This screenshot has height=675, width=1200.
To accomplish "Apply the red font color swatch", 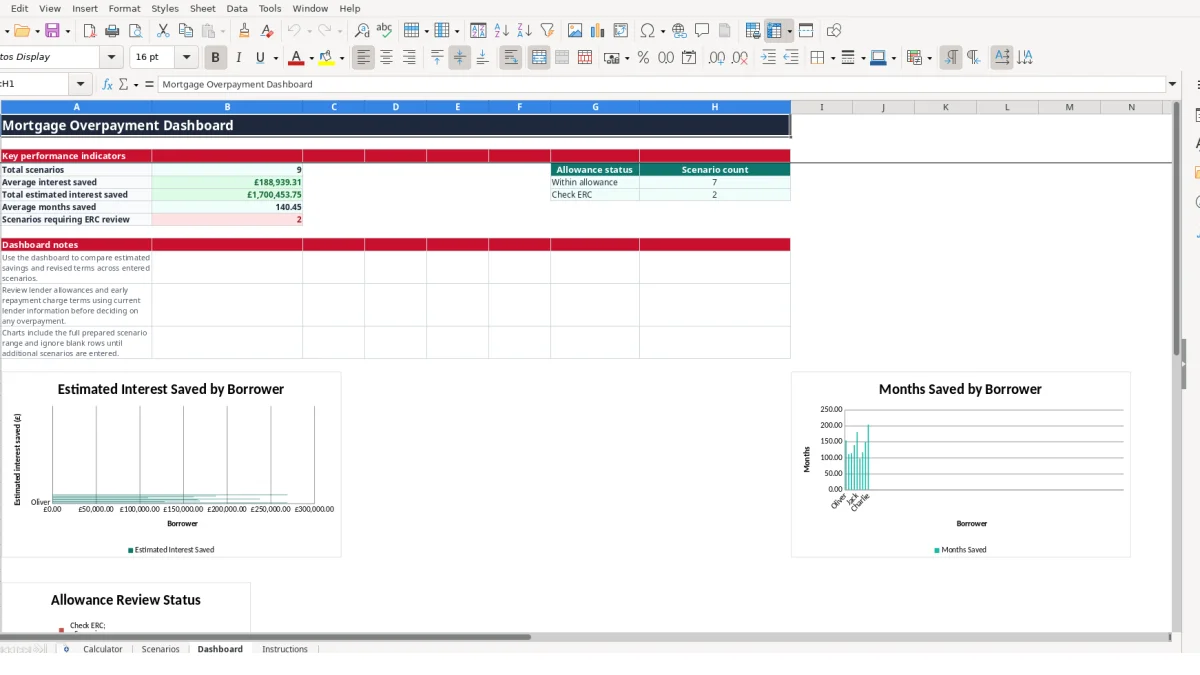I will pos(295,58).
